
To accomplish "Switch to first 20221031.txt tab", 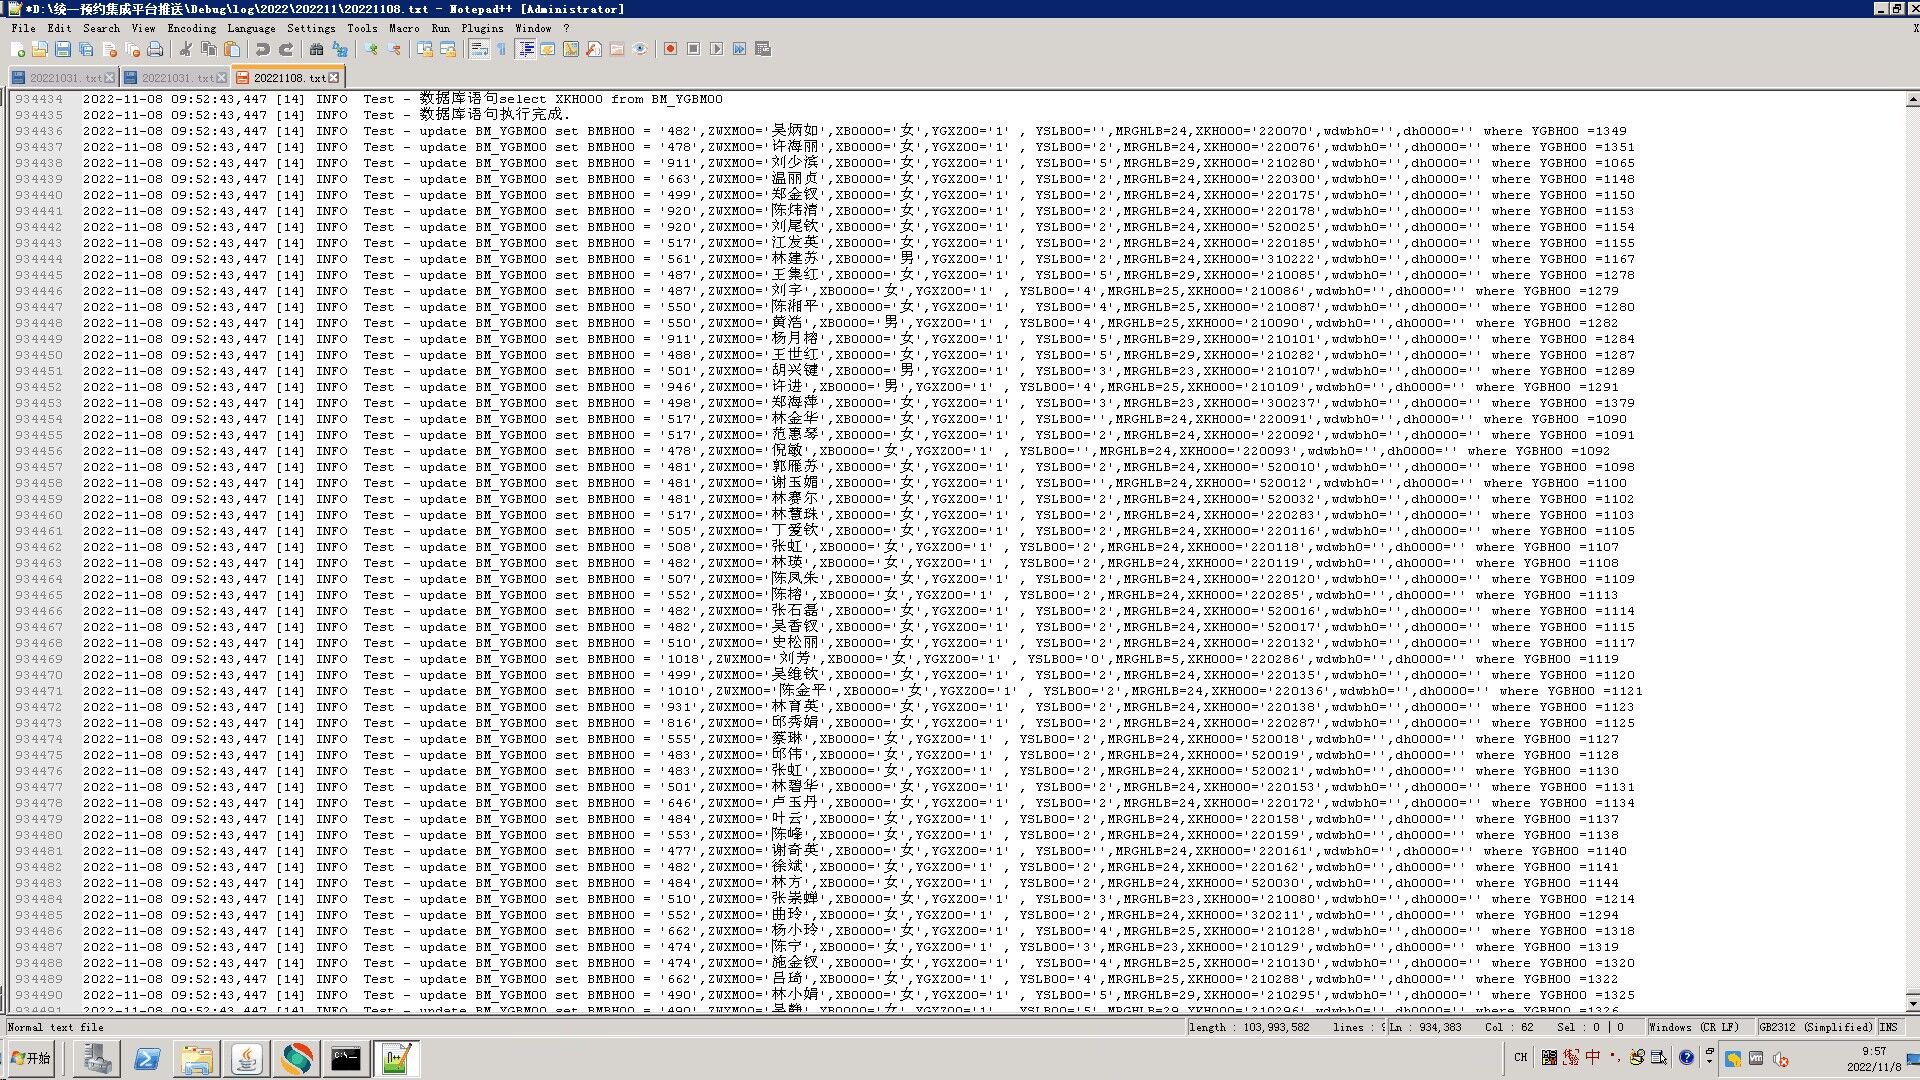I will click(x=64, y=77).
